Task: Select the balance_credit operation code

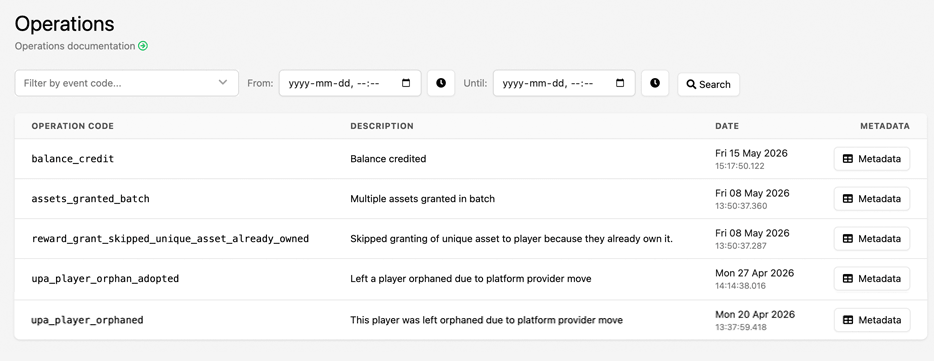Action: (73, 159)
